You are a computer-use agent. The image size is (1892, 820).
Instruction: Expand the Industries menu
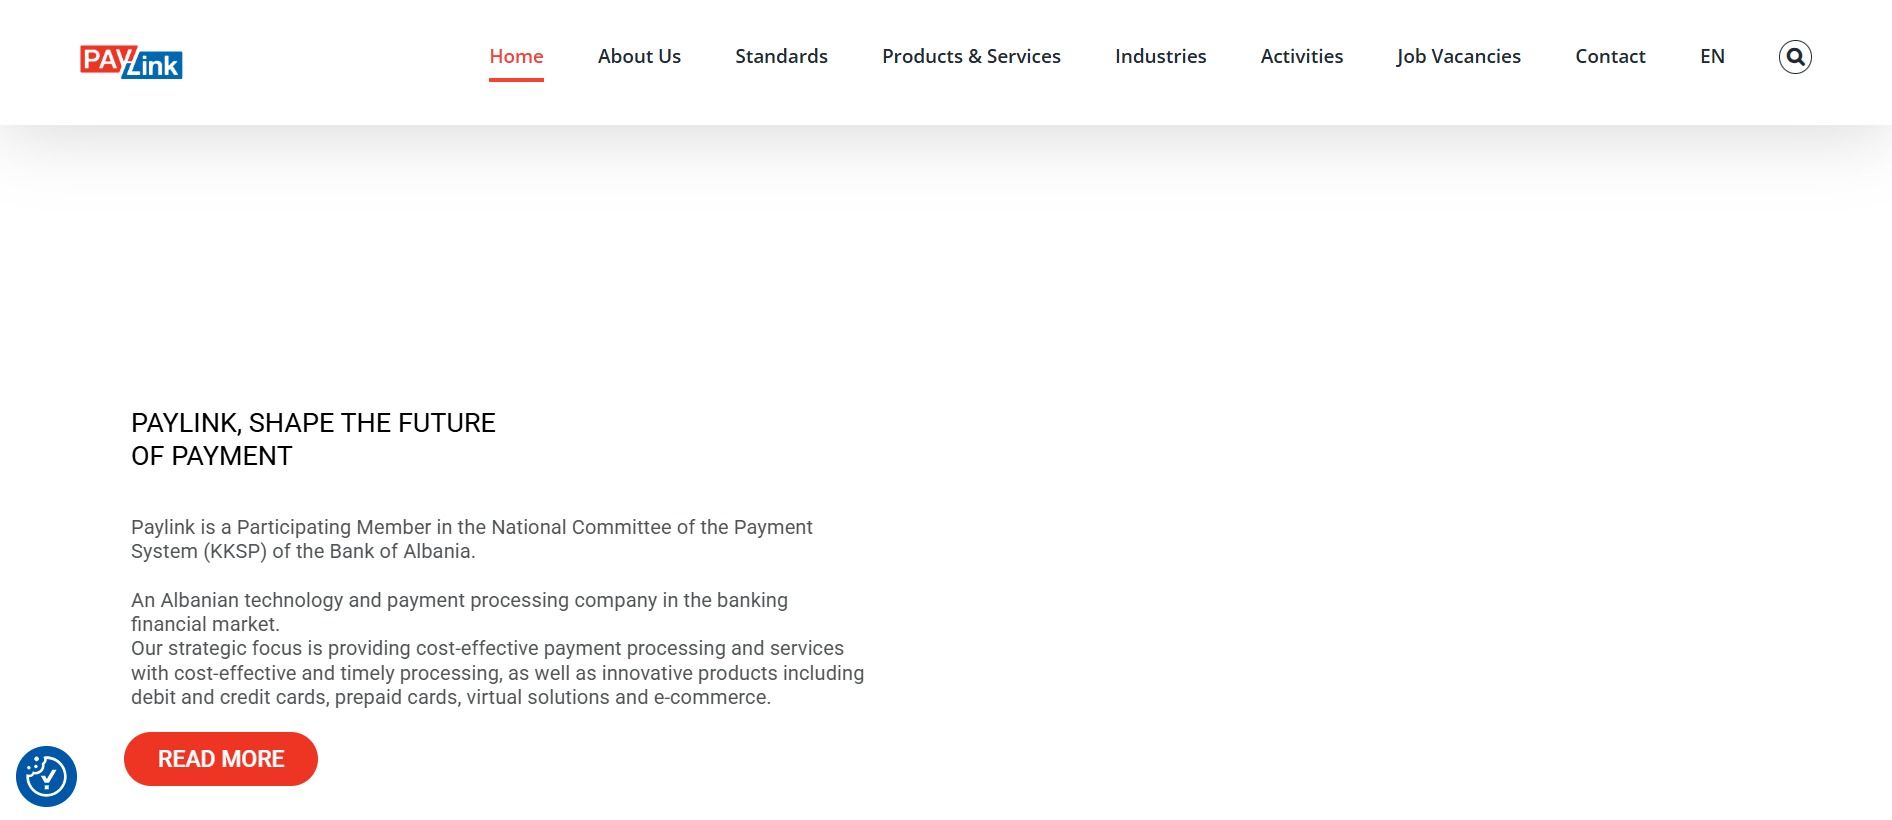(1160, 57)
